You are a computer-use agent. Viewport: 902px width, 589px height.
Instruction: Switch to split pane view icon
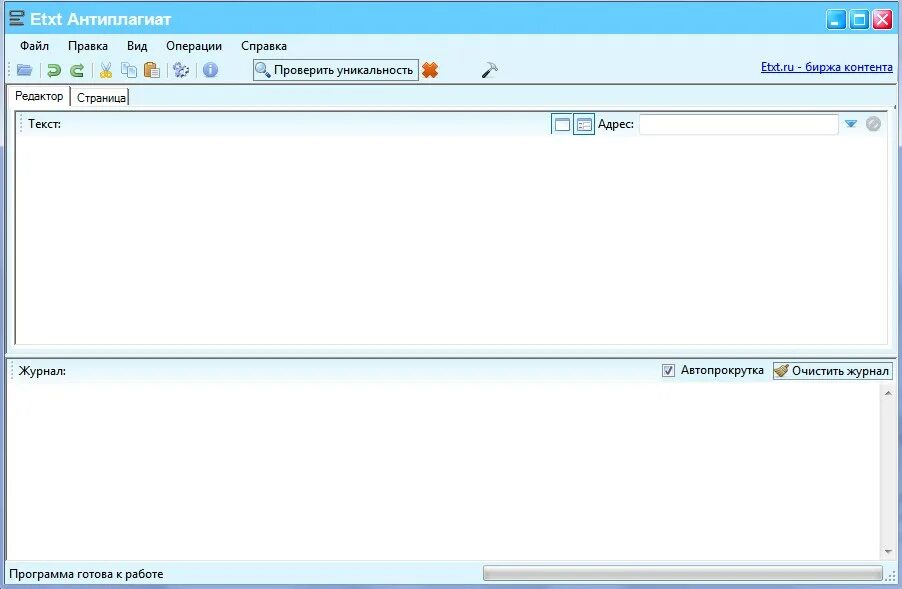pos(584,124)
